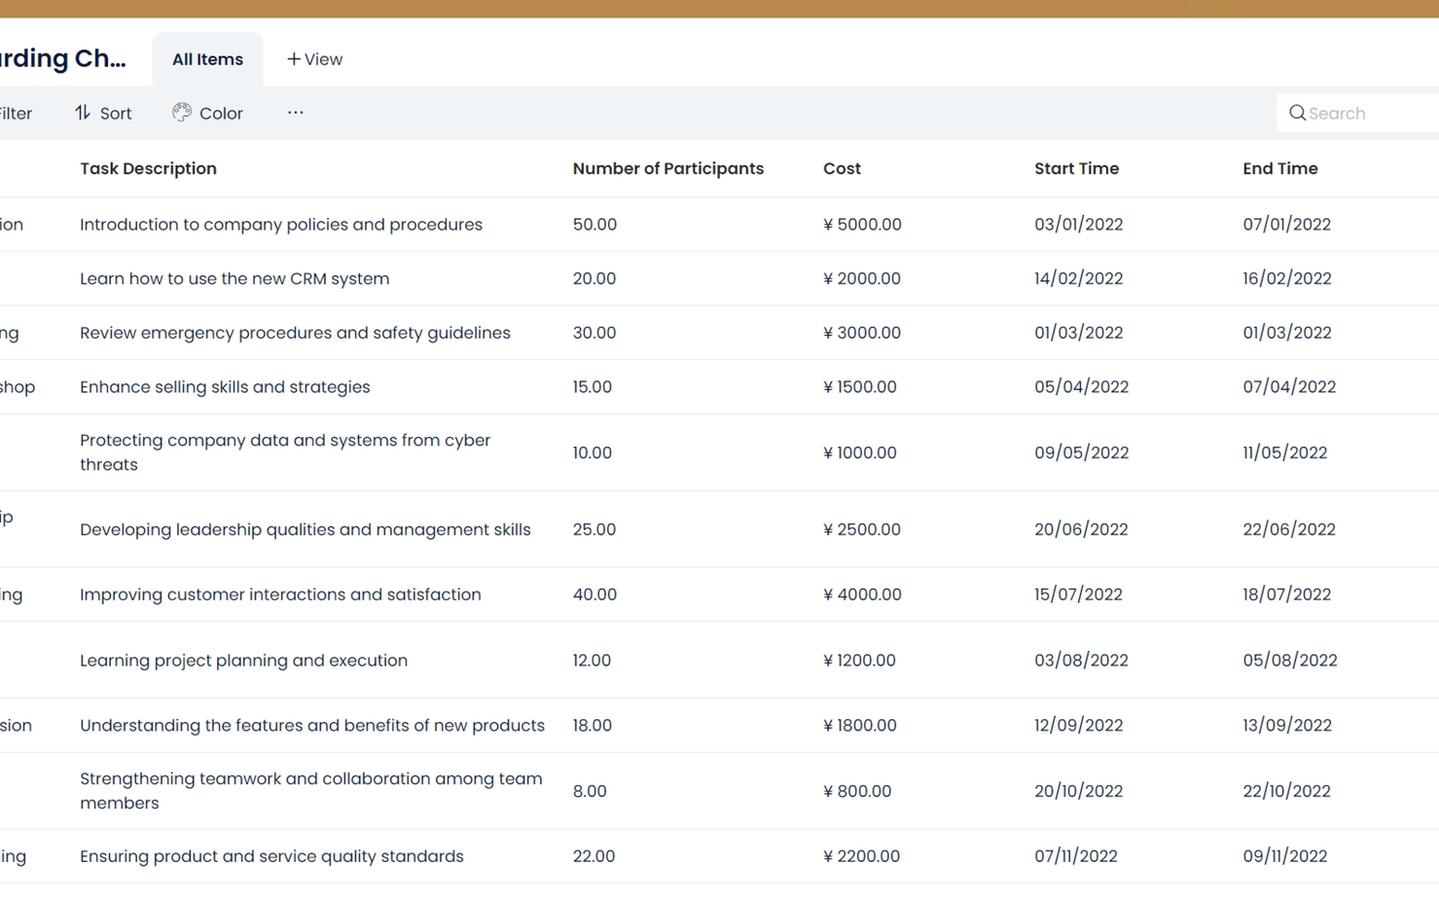
Task: Click participants value 50.00
Action: pos(595,224)
